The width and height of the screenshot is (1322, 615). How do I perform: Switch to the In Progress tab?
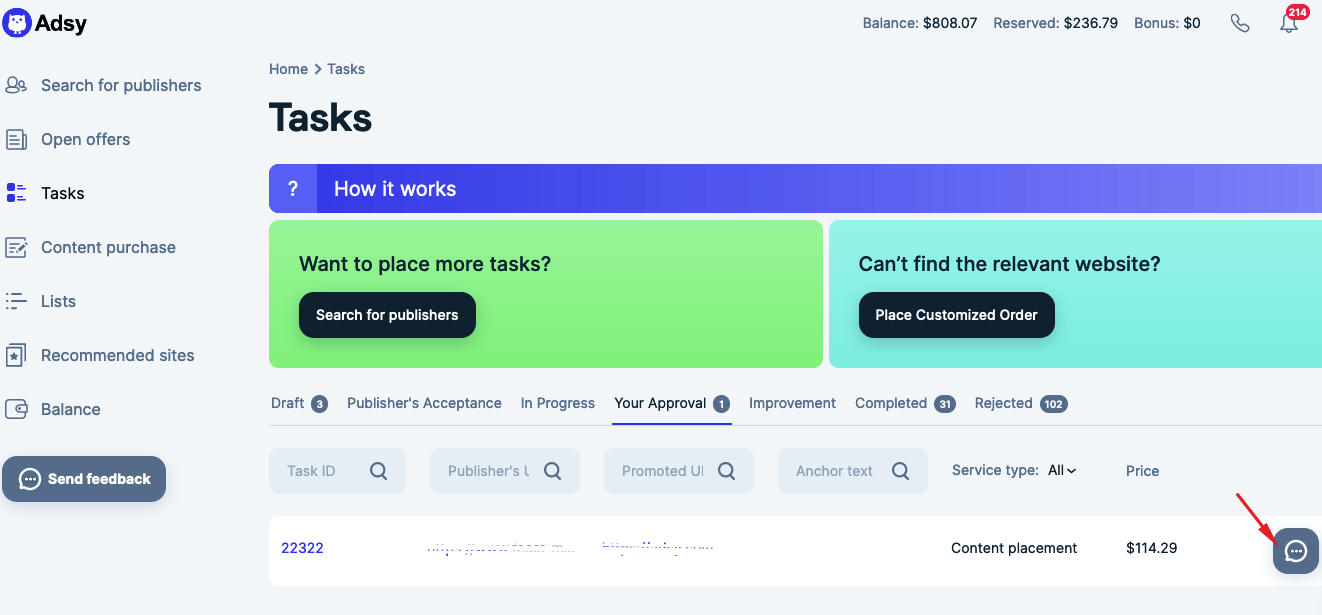point(558,403)
